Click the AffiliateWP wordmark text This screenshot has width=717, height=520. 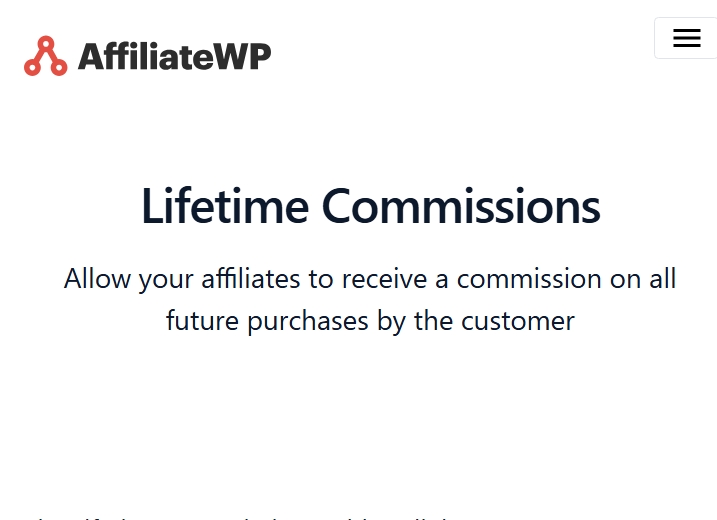pyautogui.click(x=175, y=56)
